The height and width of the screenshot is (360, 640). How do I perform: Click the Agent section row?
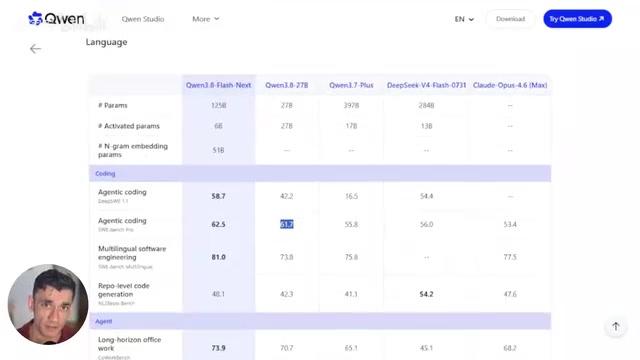coord(320,321)
